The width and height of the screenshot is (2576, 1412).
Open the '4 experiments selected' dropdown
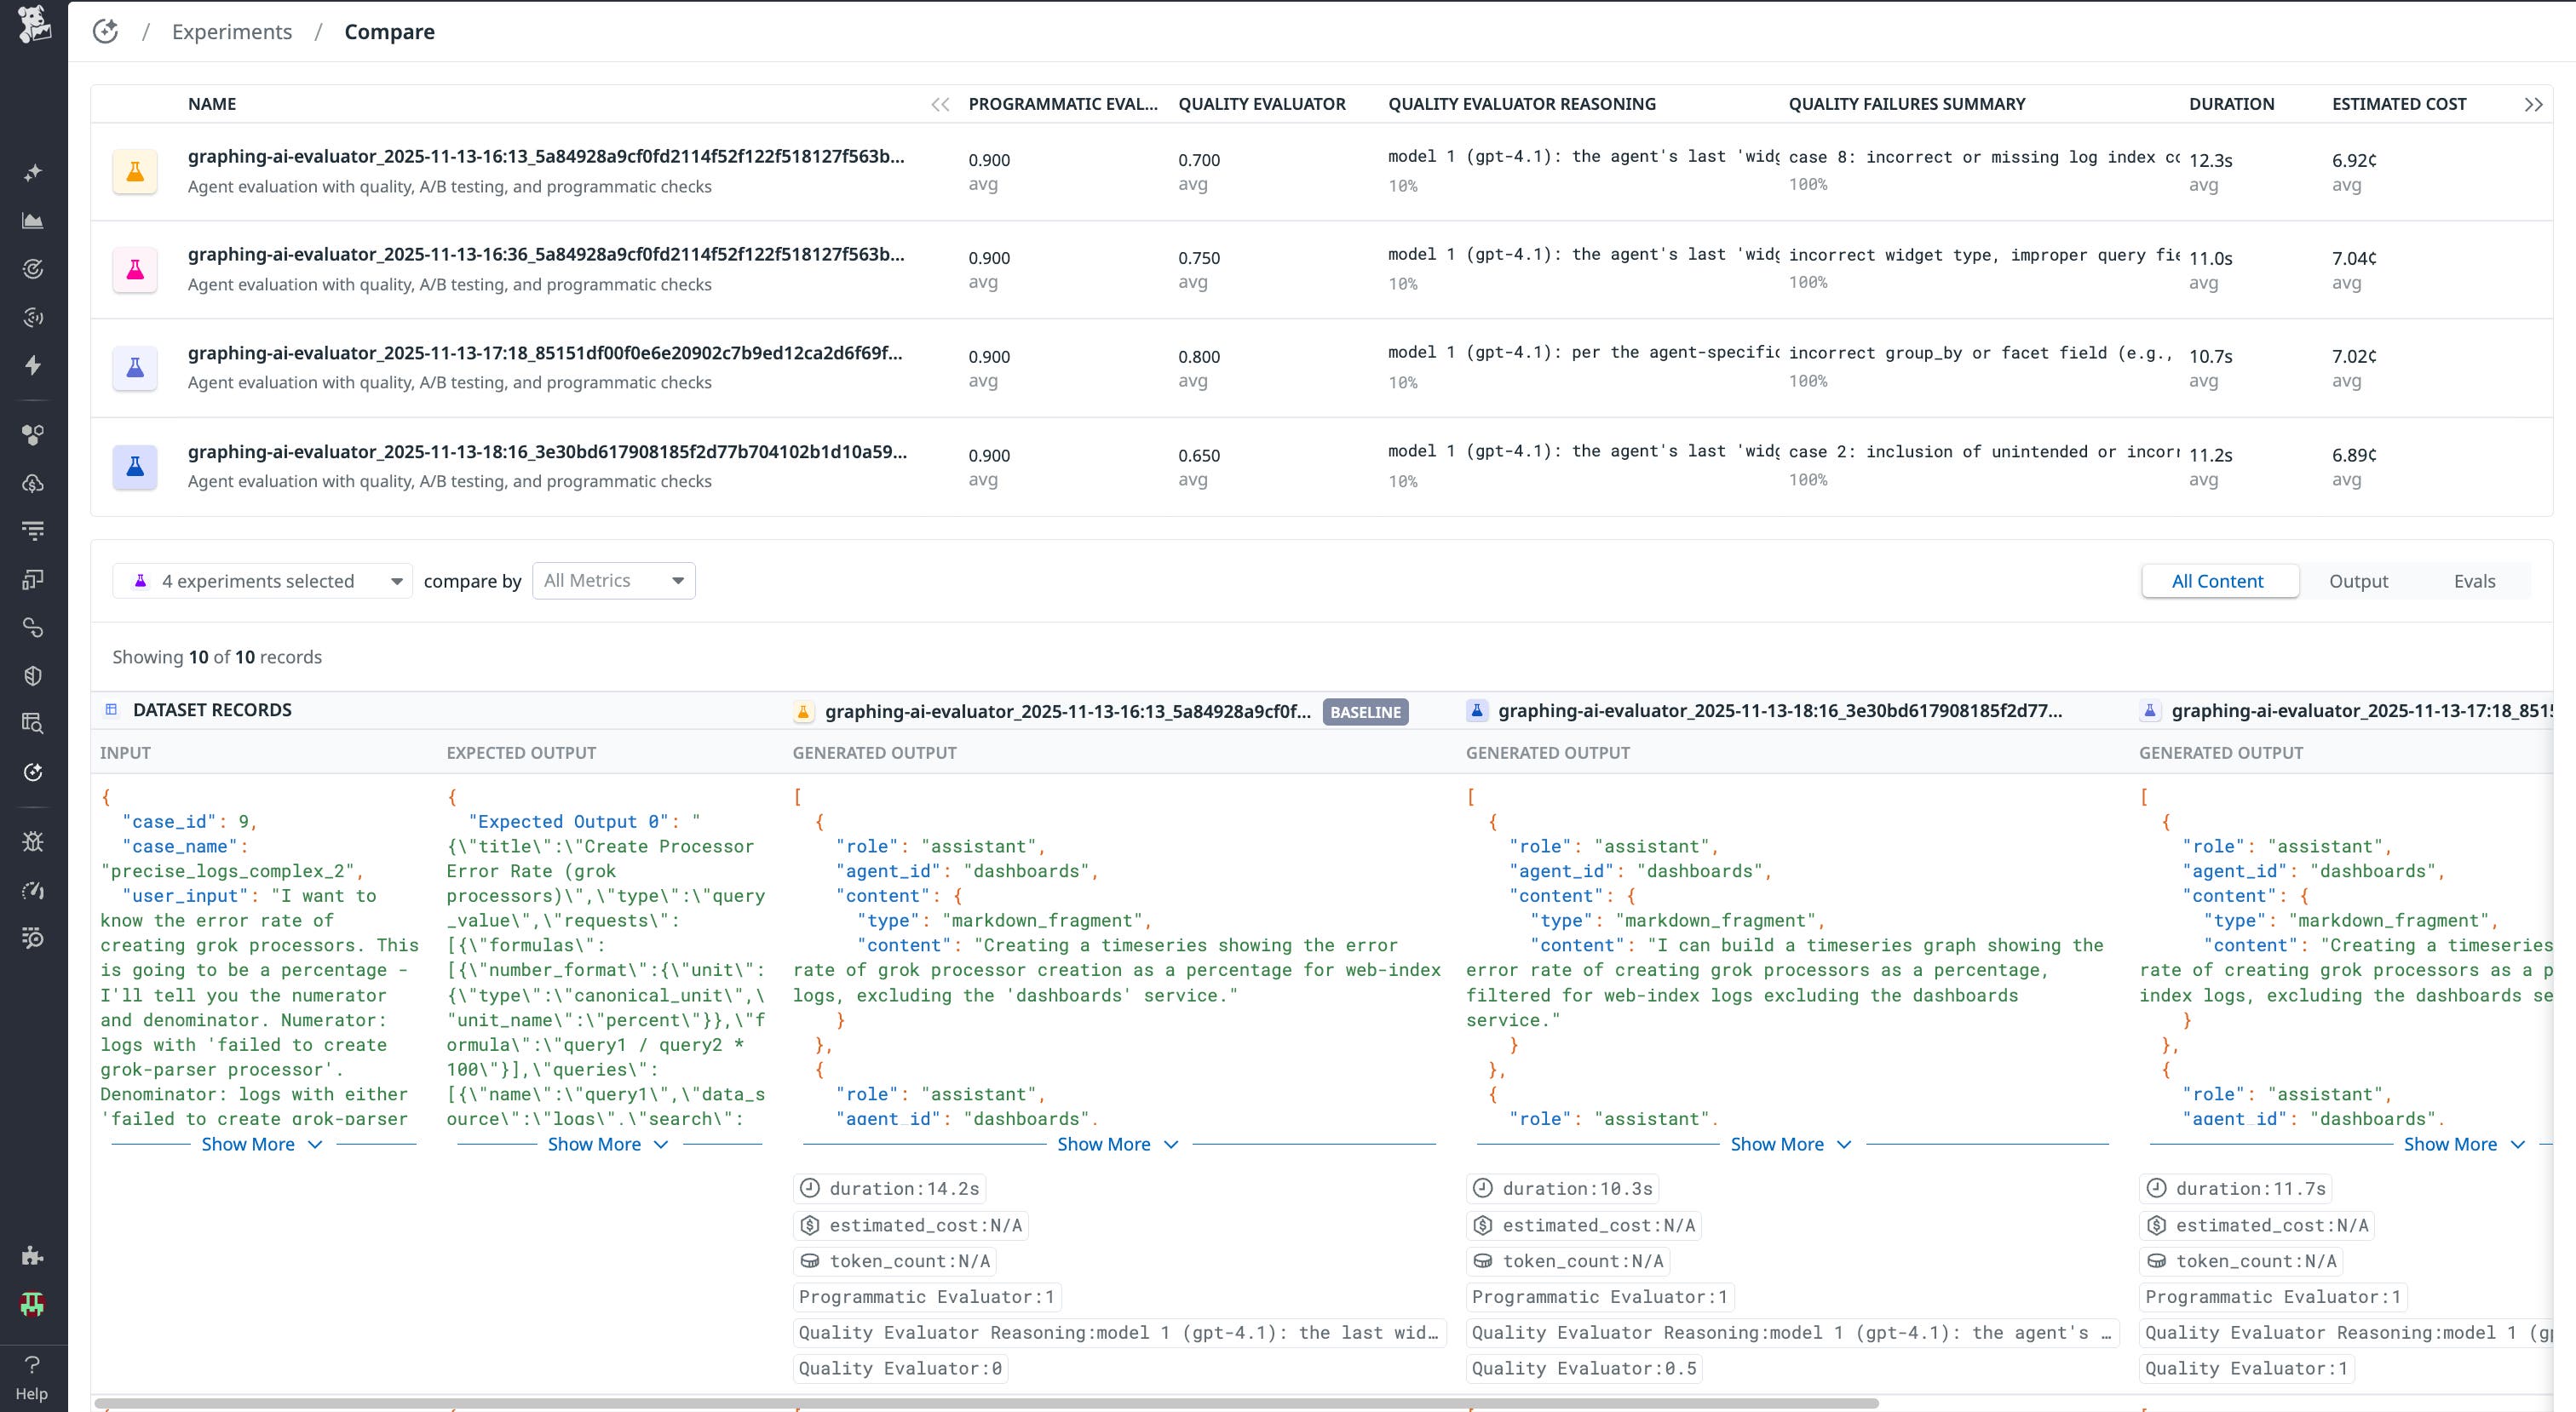(263, 580)
